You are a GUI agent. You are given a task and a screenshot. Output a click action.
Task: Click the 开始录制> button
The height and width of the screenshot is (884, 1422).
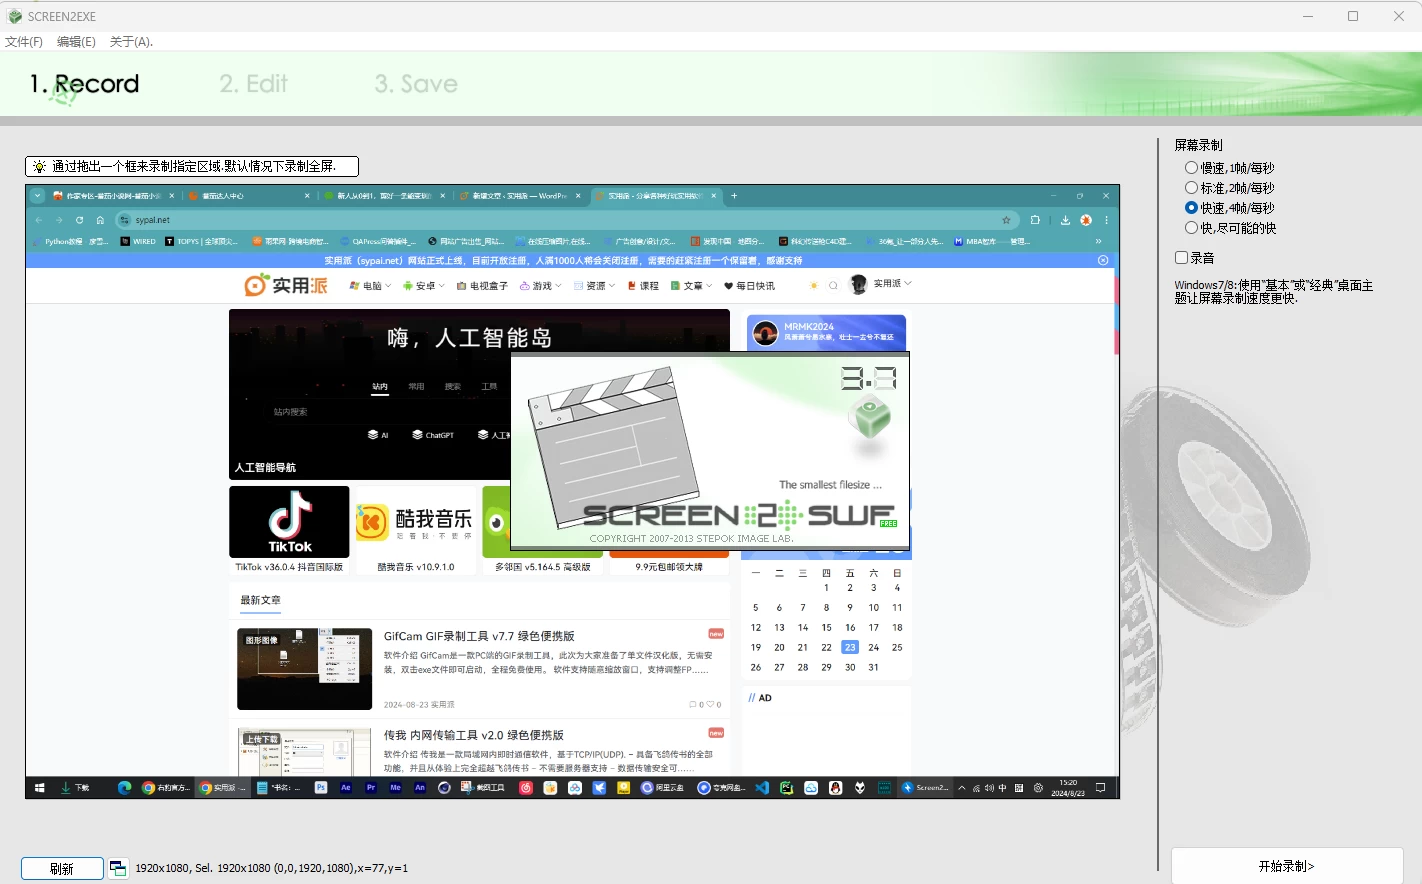(1286, 866)
